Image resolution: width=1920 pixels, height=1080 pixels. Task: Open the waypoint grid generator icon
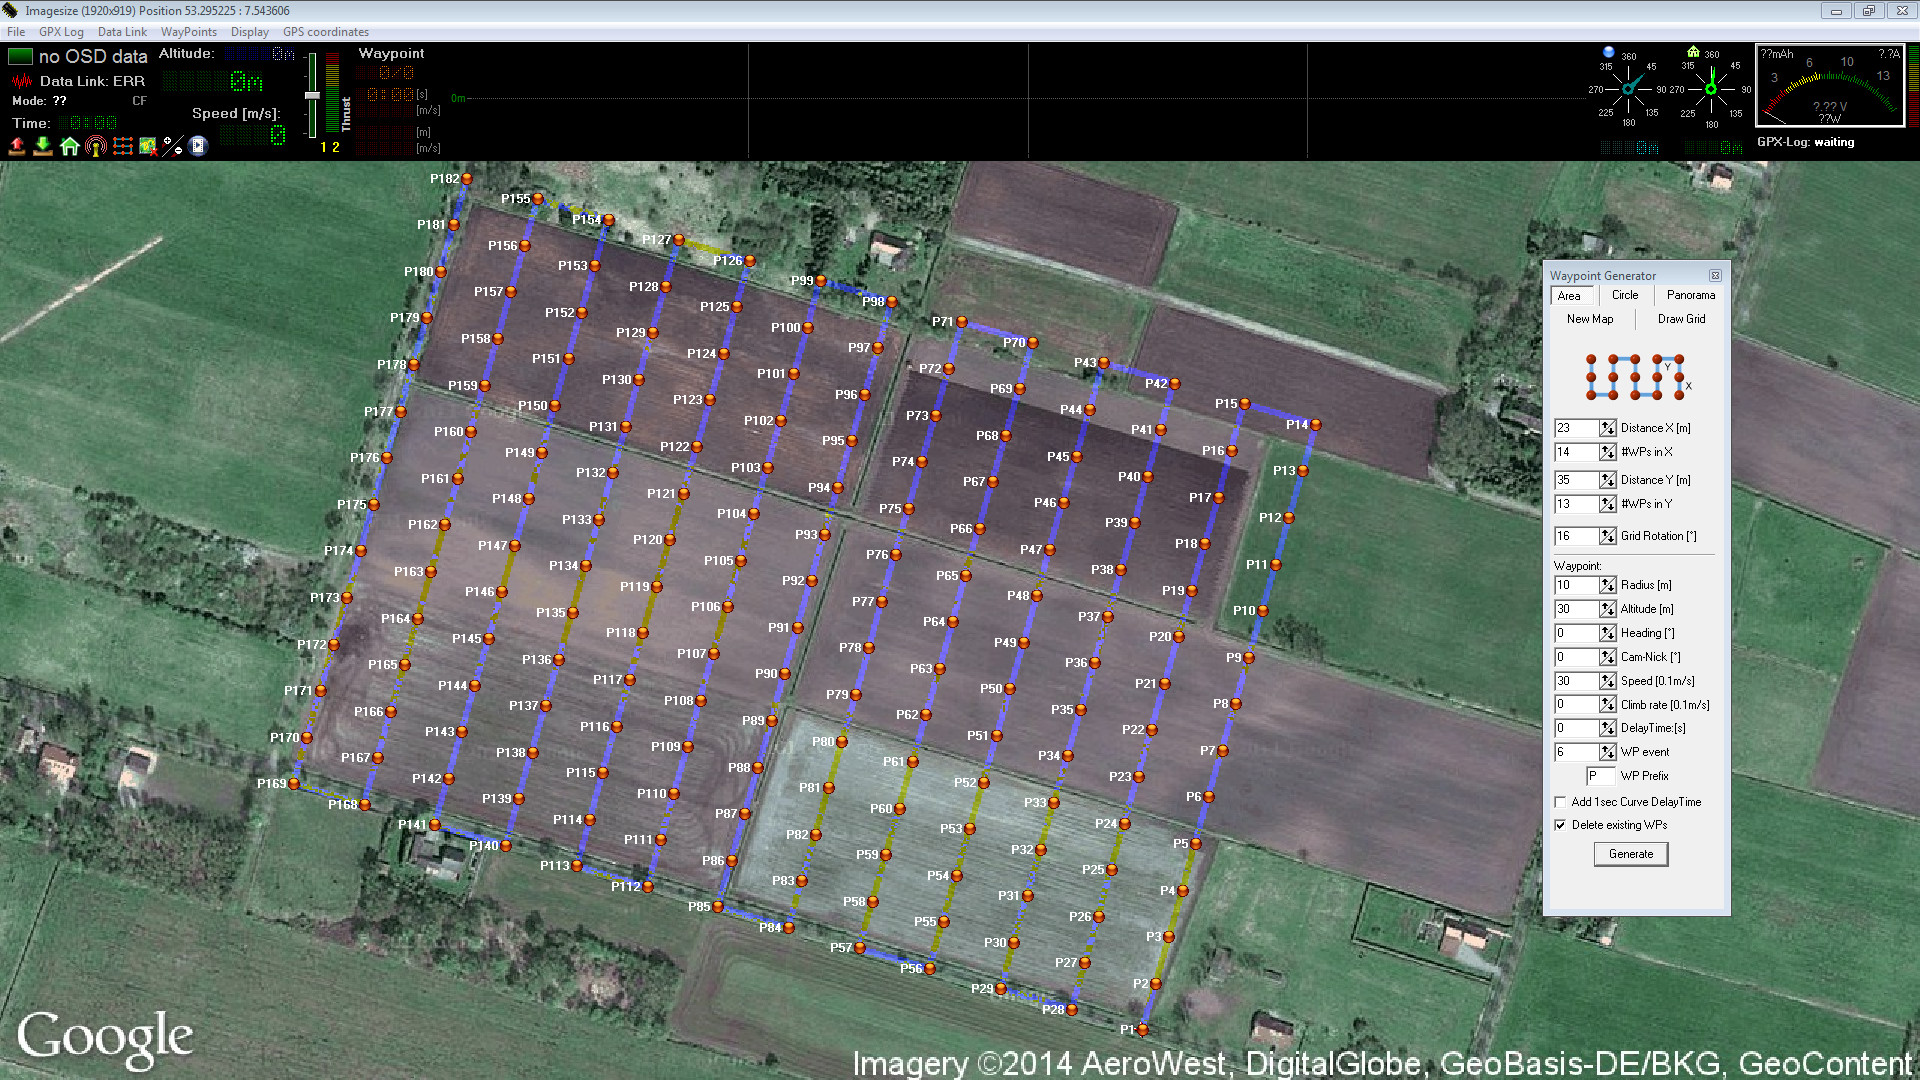coord(122,147)
